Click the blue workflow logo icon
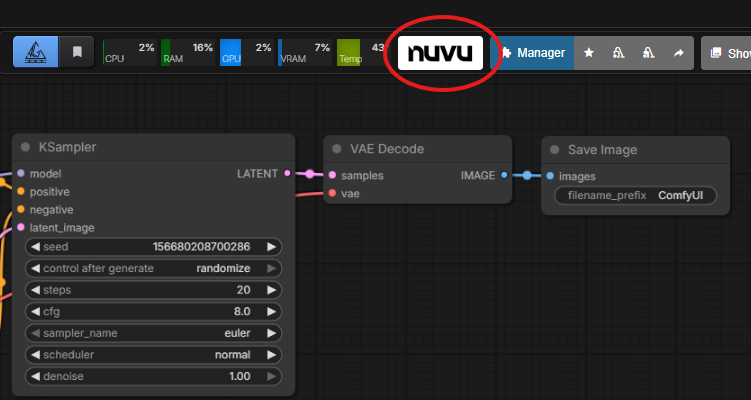 [35, 52]
